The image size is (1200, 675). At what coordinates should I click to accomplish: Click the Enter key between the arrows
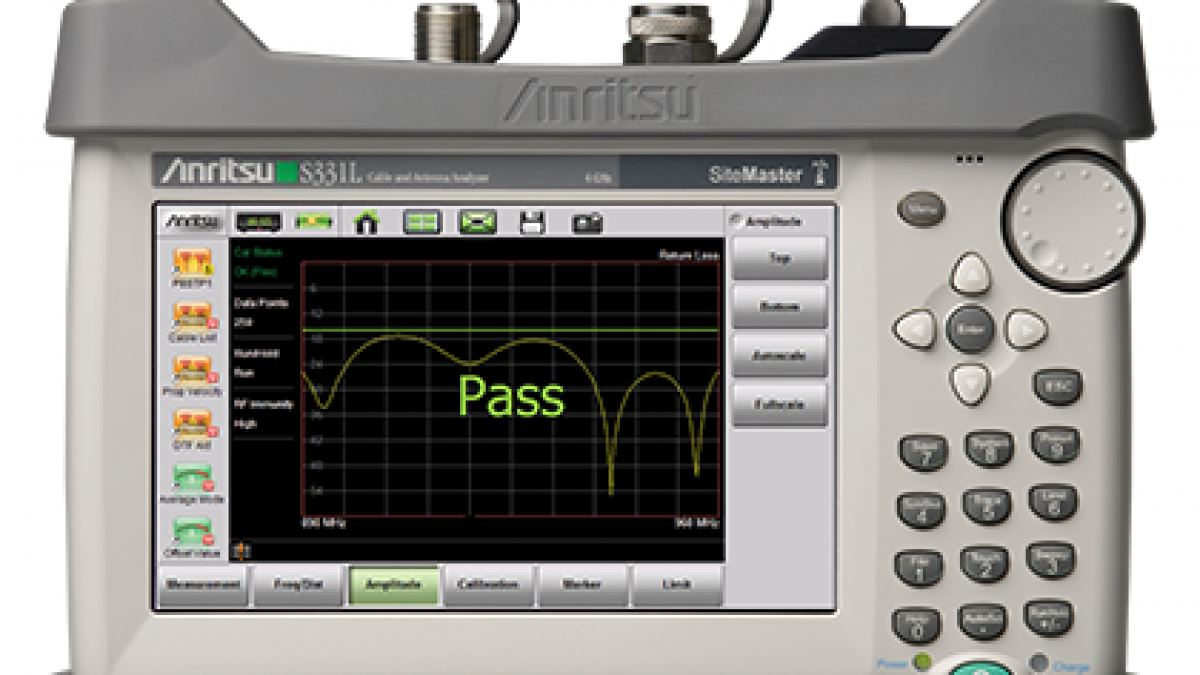[970, 328]
